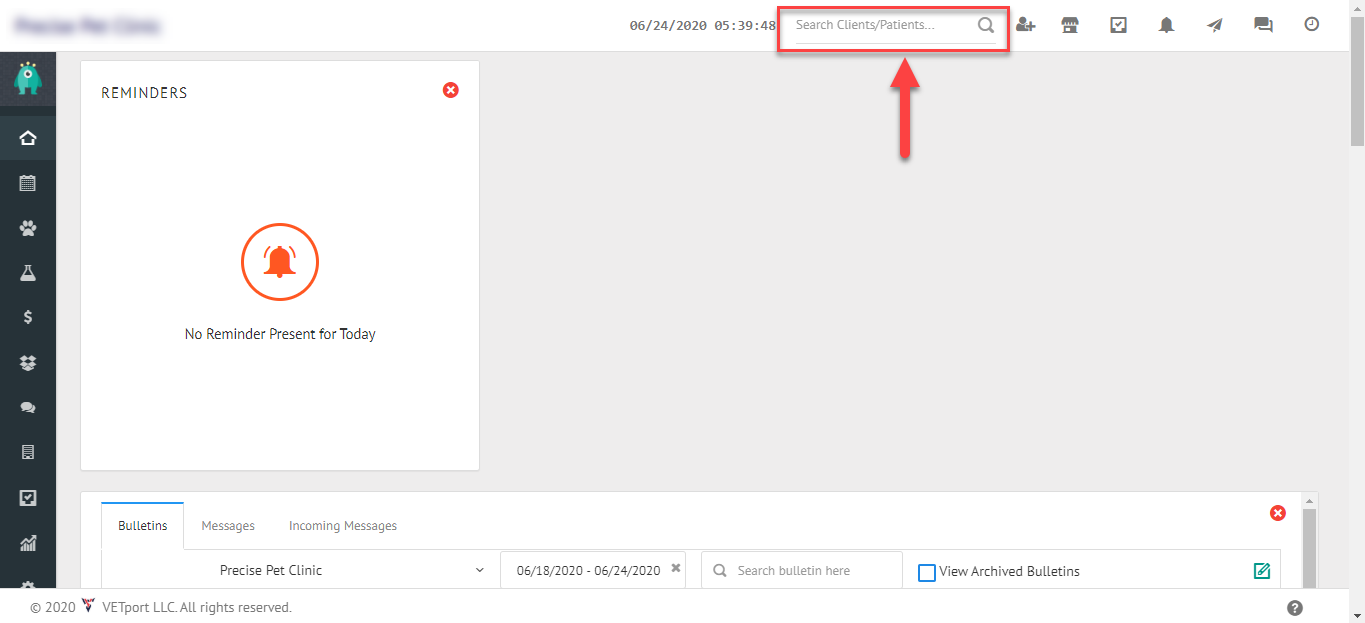
Task: Click the VETport LLC footer logo
Action: pos(89,606)
